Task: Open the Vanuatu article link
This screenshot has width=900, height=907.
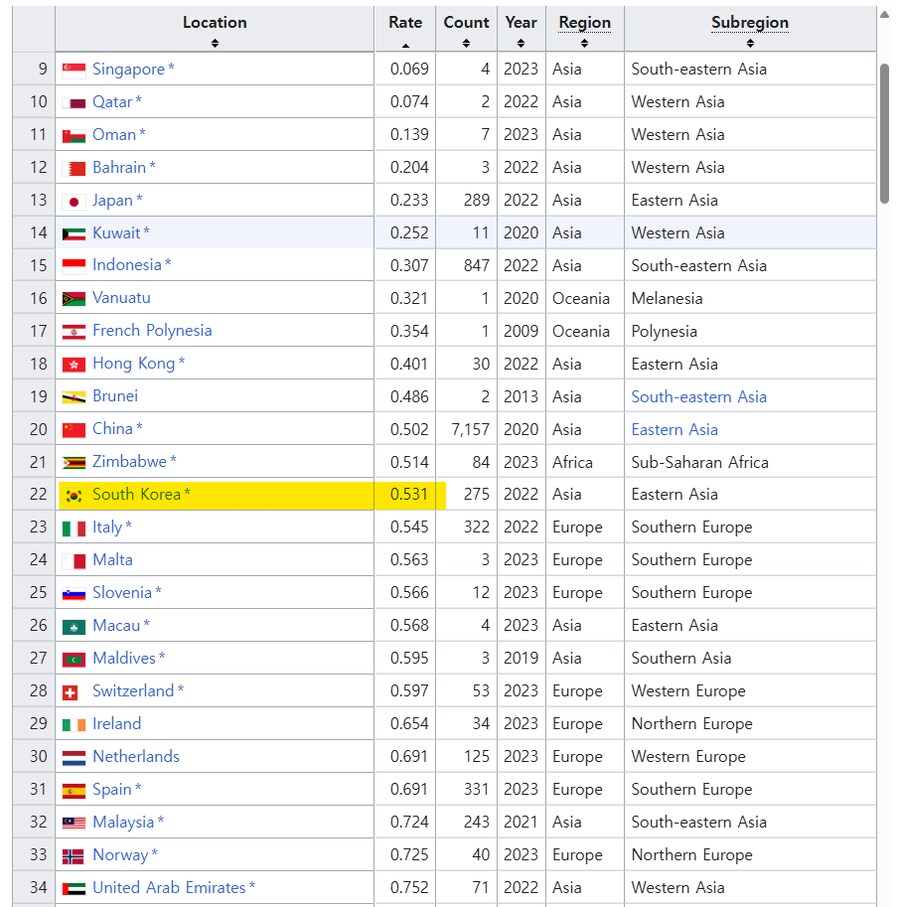Action: click(123, 297)
